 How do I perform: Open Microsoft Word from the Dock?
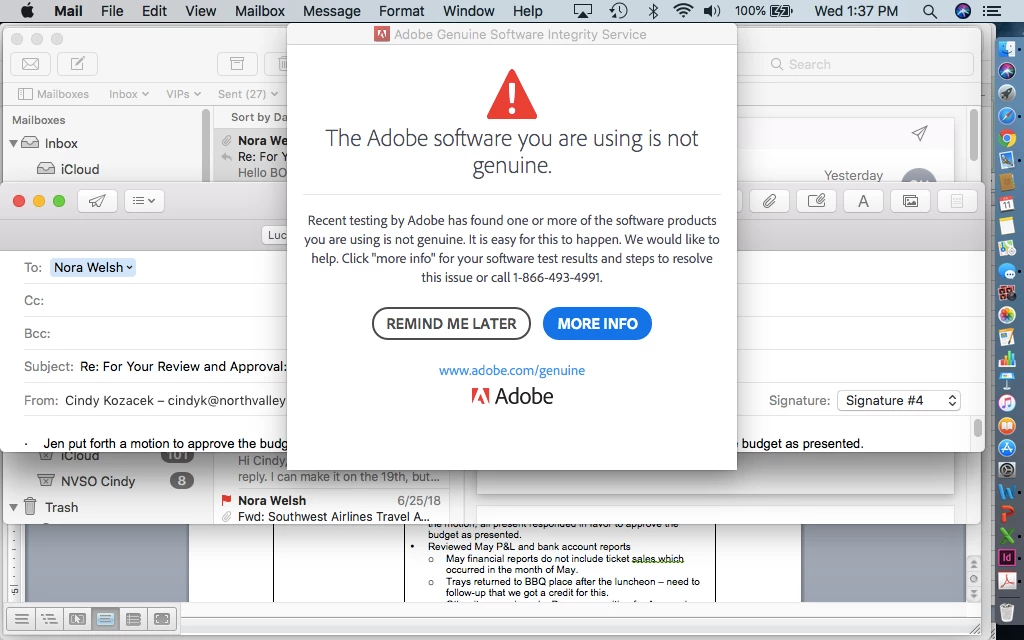pyautogui.click(x=1007, y=491)
